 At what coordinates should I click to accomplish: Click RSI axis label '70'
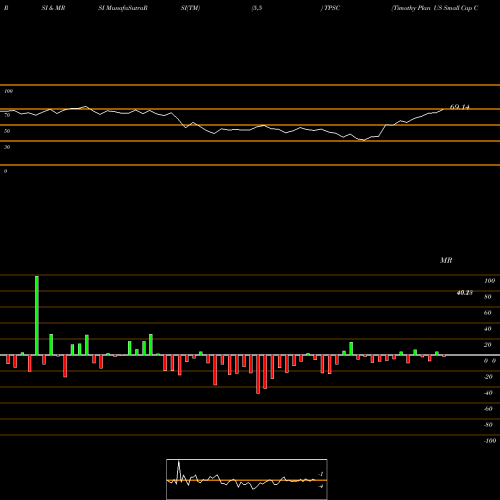click(7, 115)
